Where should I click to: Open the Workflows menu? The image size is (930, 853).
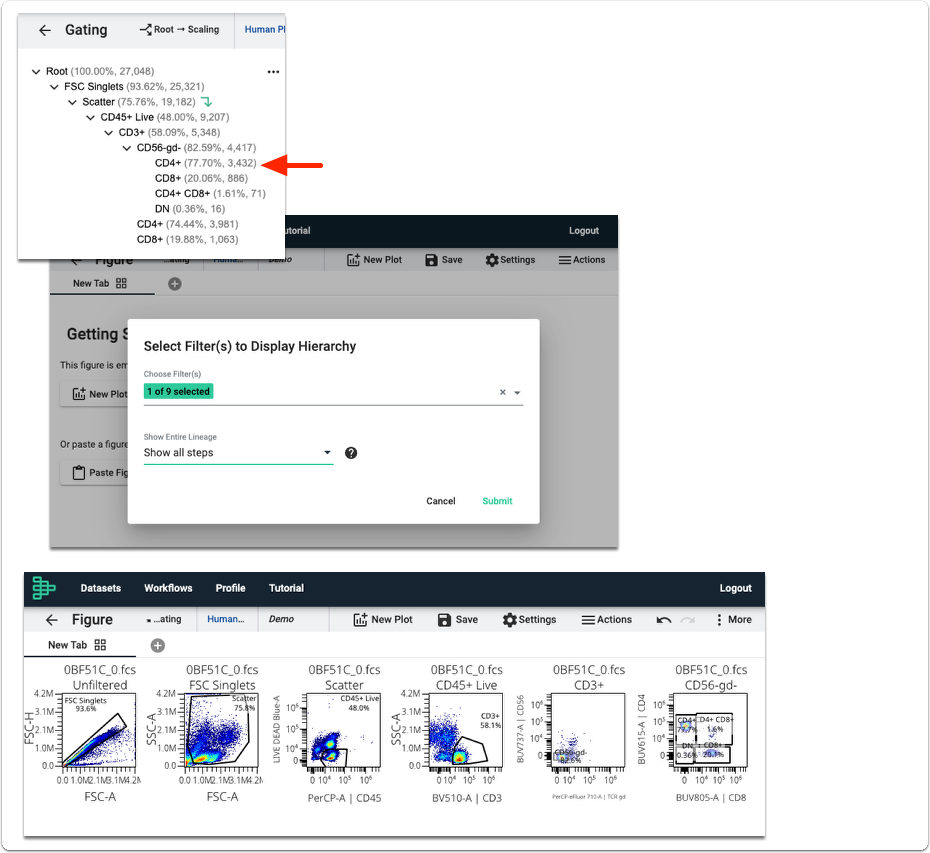[x=168, y=588]
